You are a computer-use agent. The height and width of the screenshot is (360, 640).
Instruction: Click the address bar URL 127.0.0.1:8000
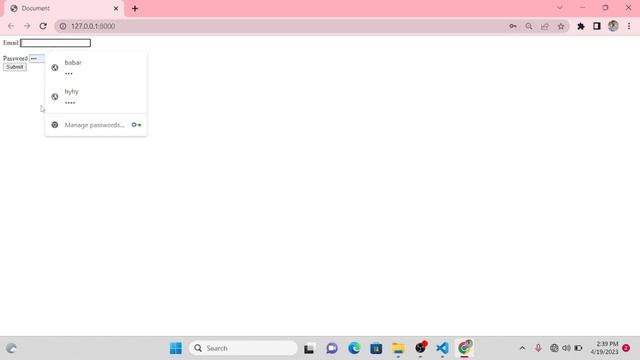(x=93, y=26)
